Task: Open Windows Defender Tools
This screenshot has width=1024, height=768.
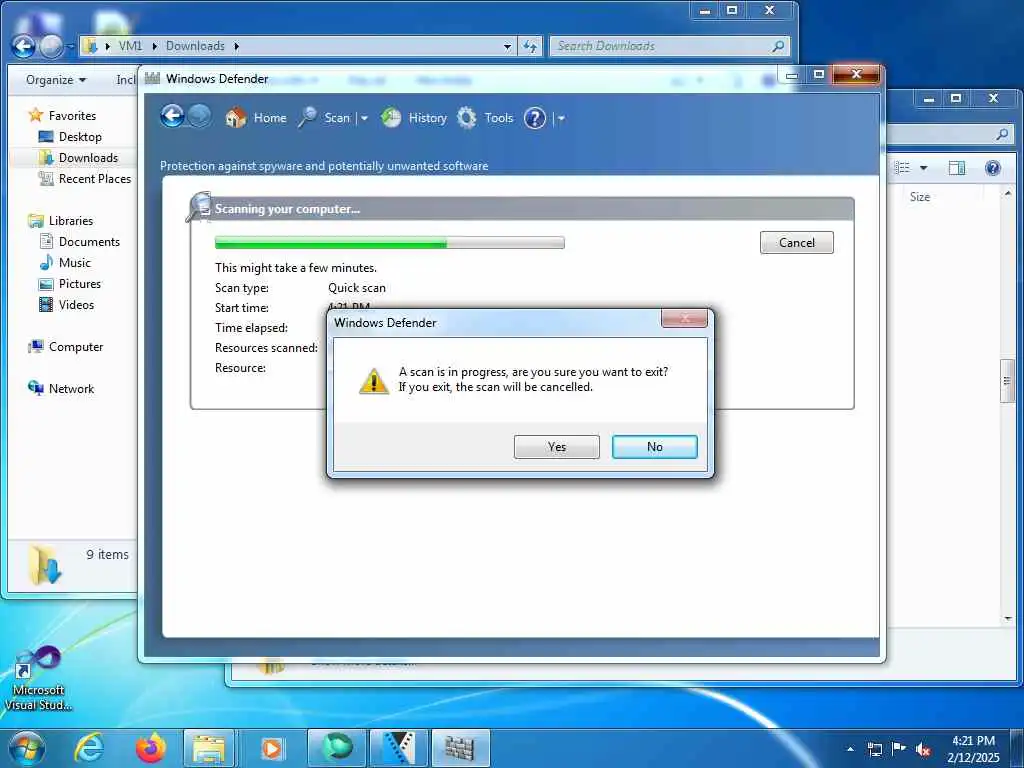Action: click(x=485, y=118)
